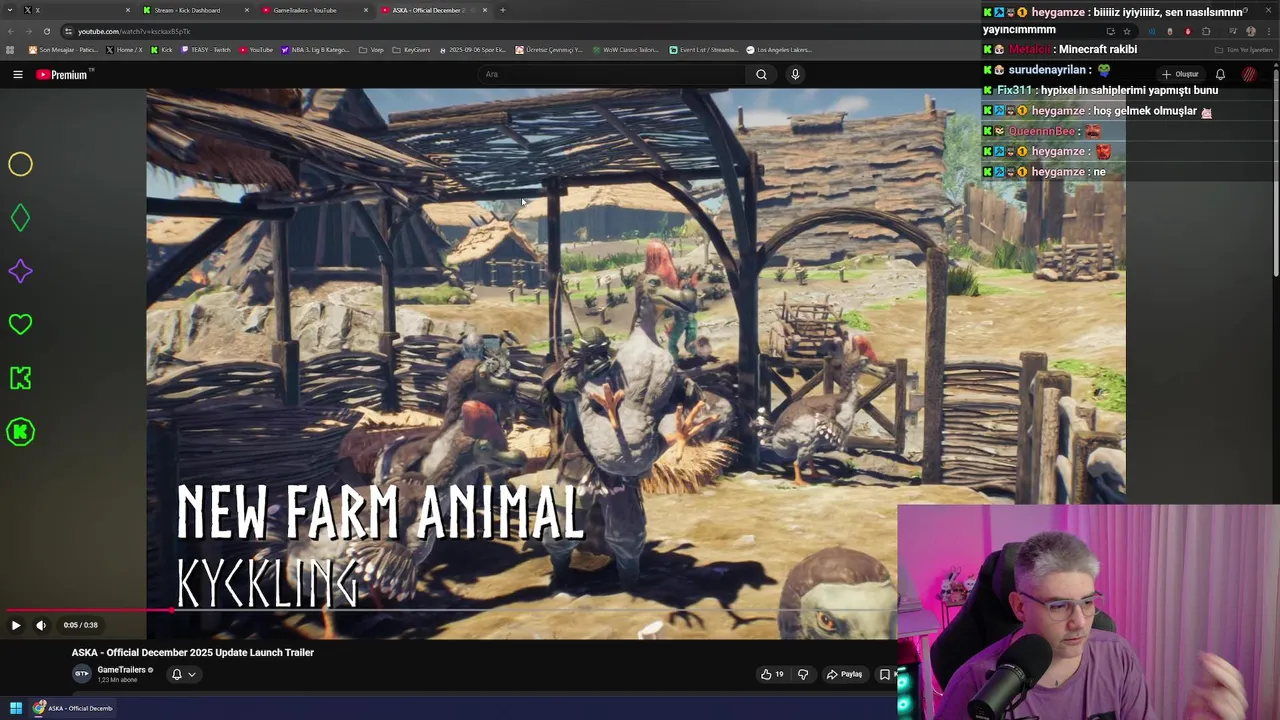Viewport: 1280px width, 720px height.
Task: Expand the Vorp bookmarks folder
Action: click(371, 50)
